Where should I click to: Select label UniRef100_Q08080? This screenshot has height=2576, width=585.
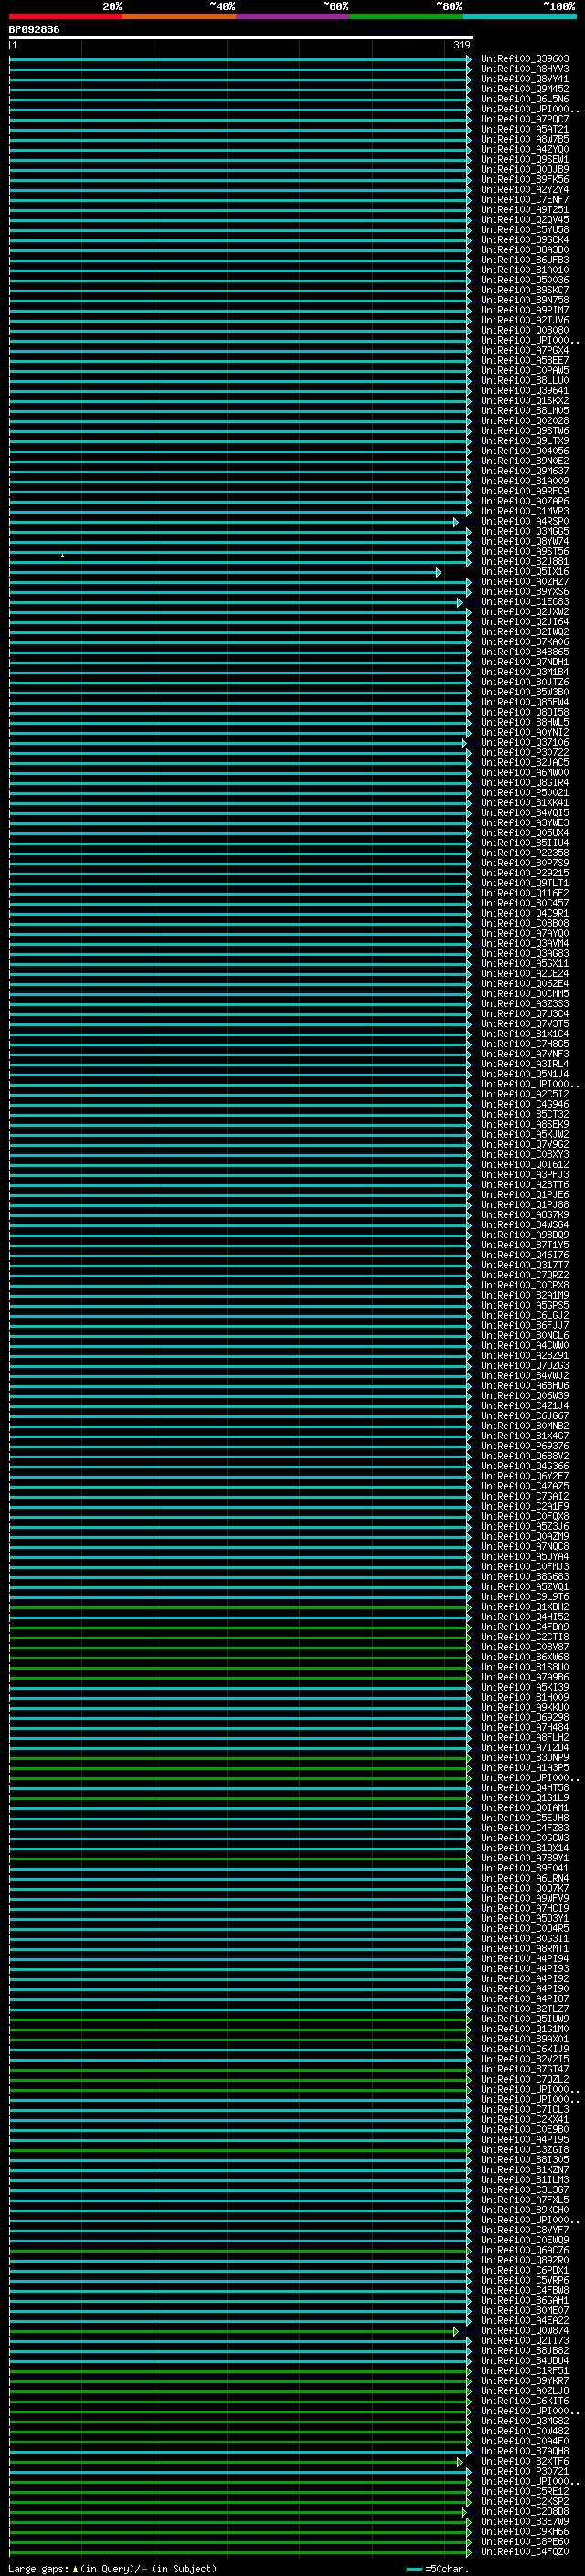[x=525, y=330]
